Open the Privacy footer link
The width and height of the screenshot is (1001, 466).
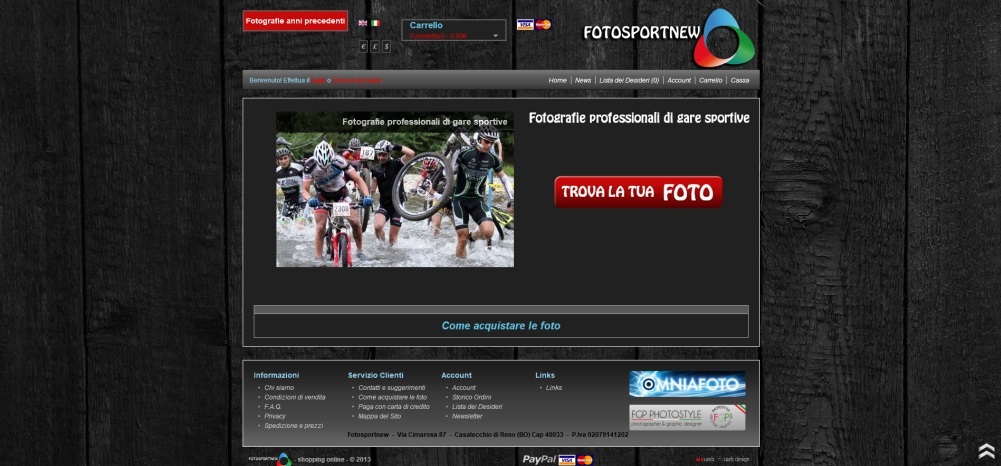pos(275,416)
